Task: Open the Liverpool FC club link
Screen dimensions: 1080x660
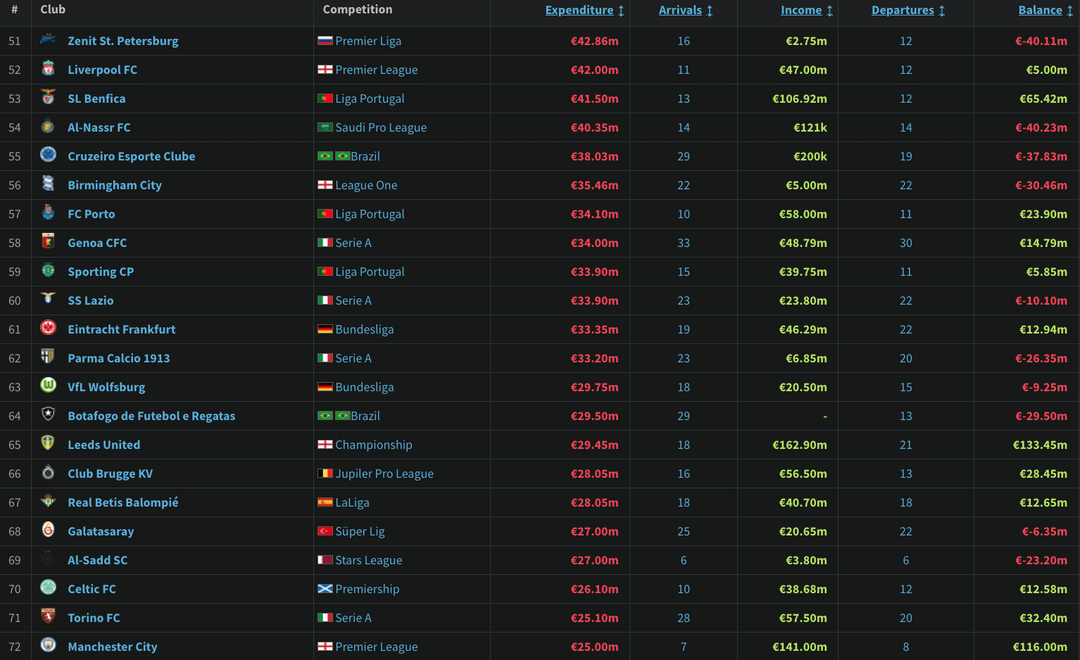Action: pos(102,70)
